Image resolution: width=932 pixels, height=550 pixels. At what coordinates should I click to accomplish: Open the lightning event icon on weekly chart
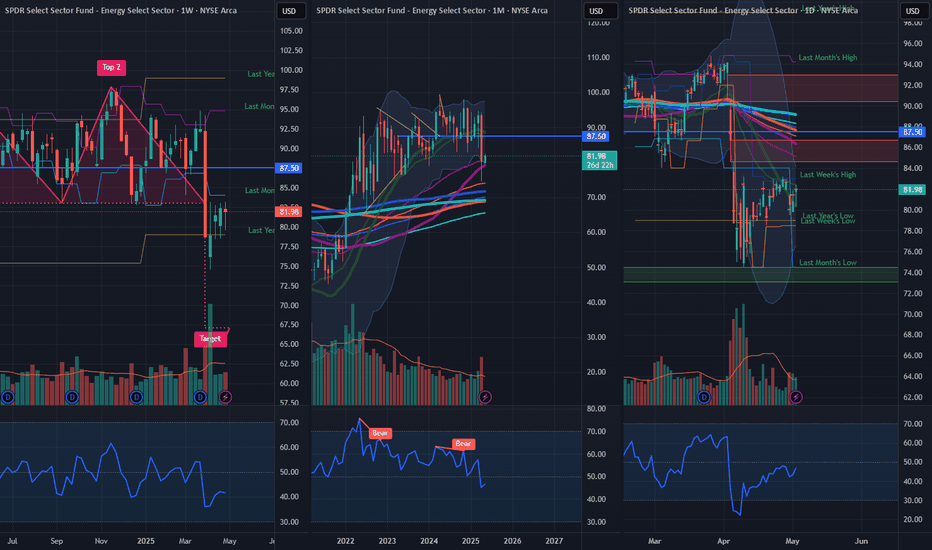click(225, 397)
